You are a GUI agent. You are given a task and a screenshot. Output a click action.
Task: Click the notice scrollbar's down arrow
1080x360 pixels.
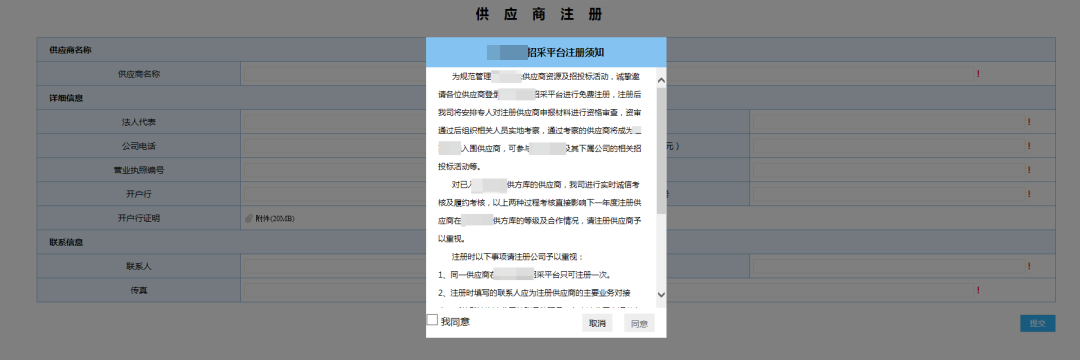point(661,295)
